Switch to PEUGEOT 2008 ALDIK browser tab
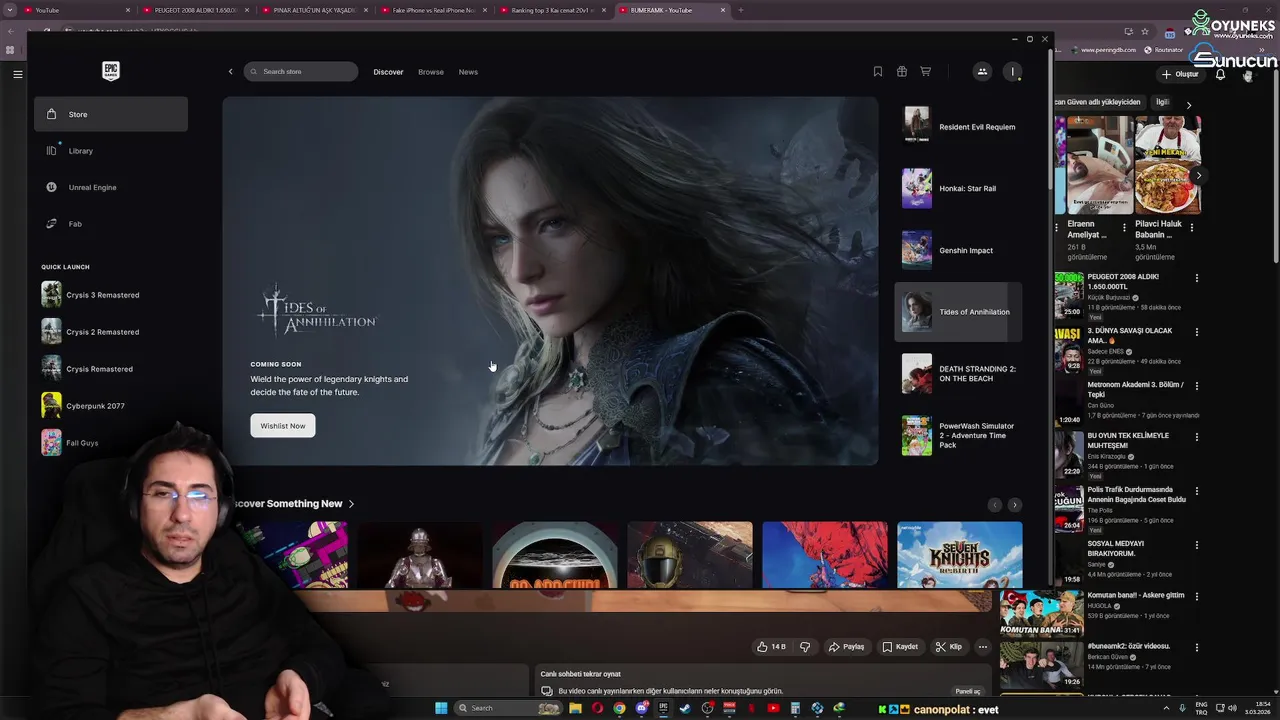The height and width of the screenshot is (720, 1280). click(x=196, y=10)
